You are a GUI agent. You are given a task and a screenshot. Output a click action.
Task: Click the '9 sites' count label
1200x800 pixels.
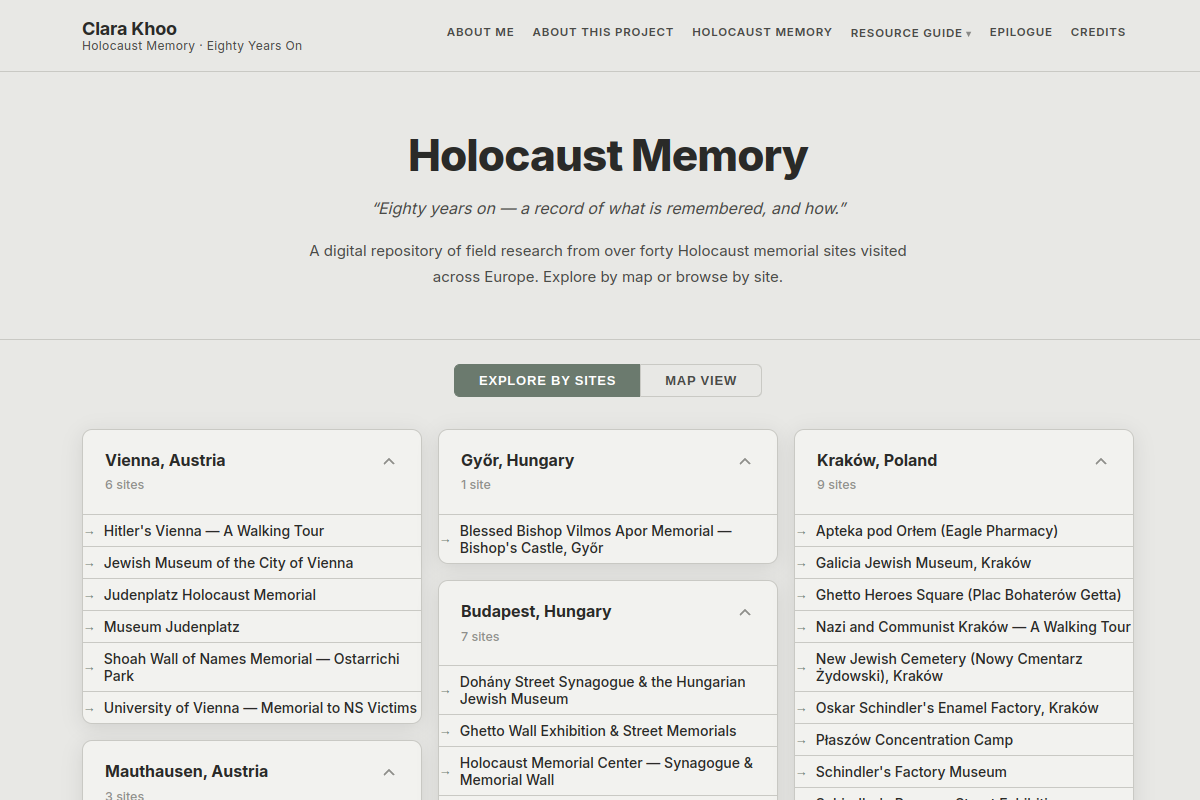(836, 485)
